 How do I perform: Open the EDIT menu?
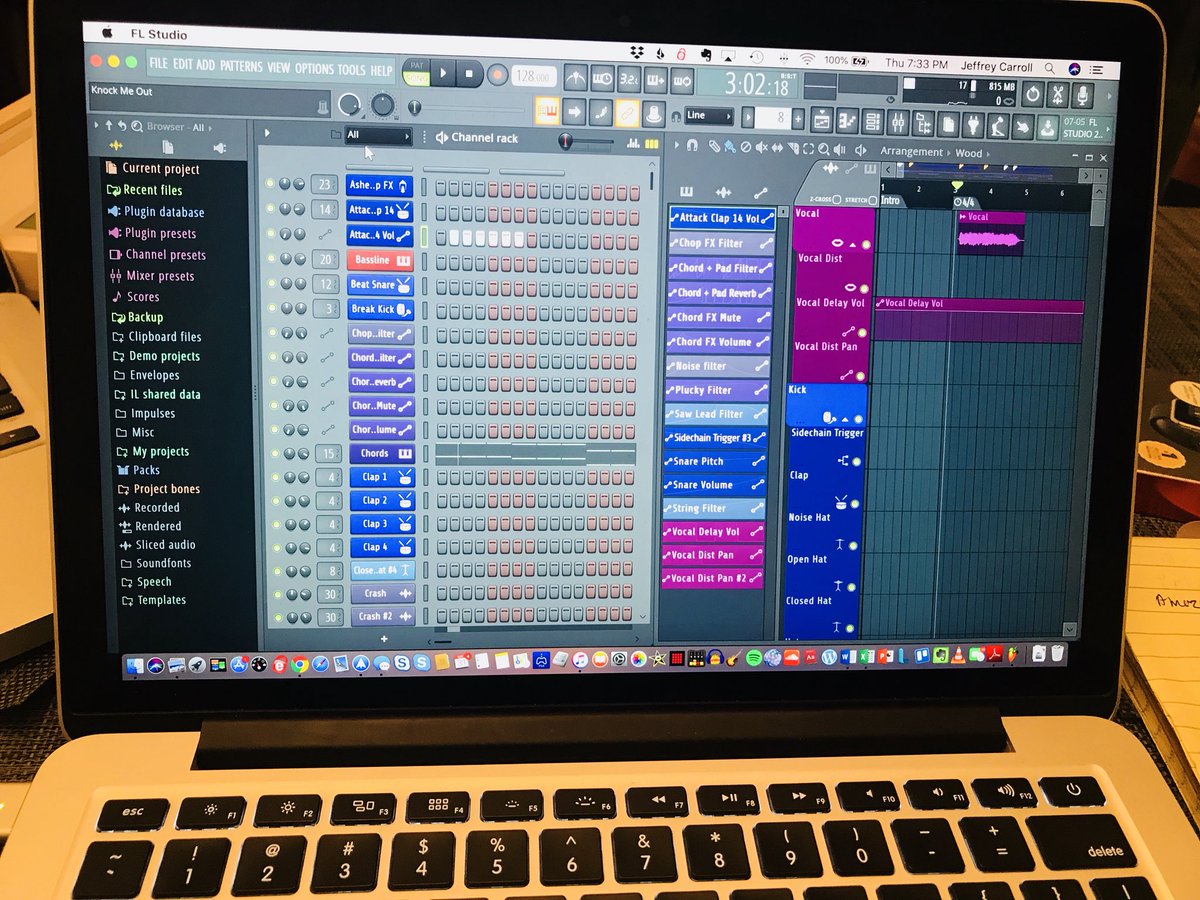[x=183, y=65]
